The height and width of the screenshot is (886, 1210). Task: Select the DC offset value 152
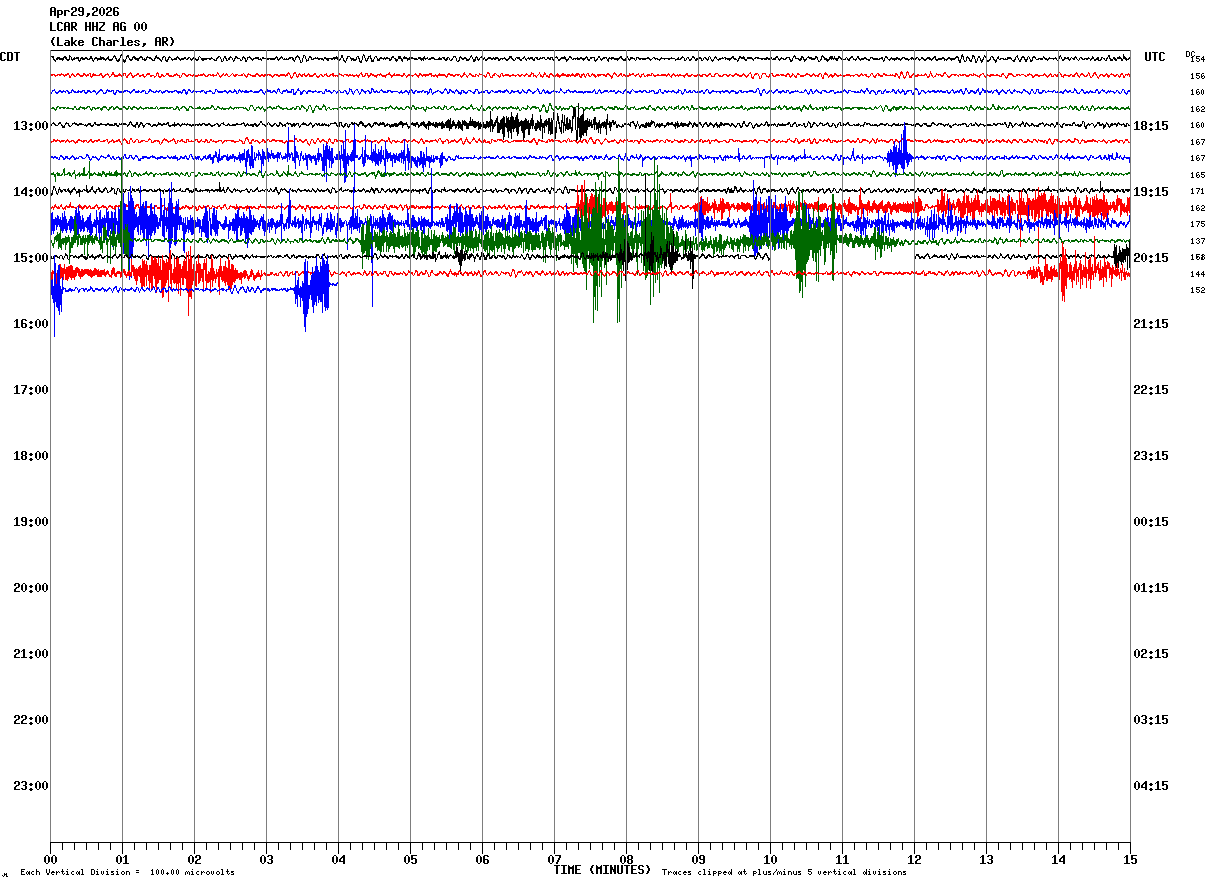pos(1197,290)
